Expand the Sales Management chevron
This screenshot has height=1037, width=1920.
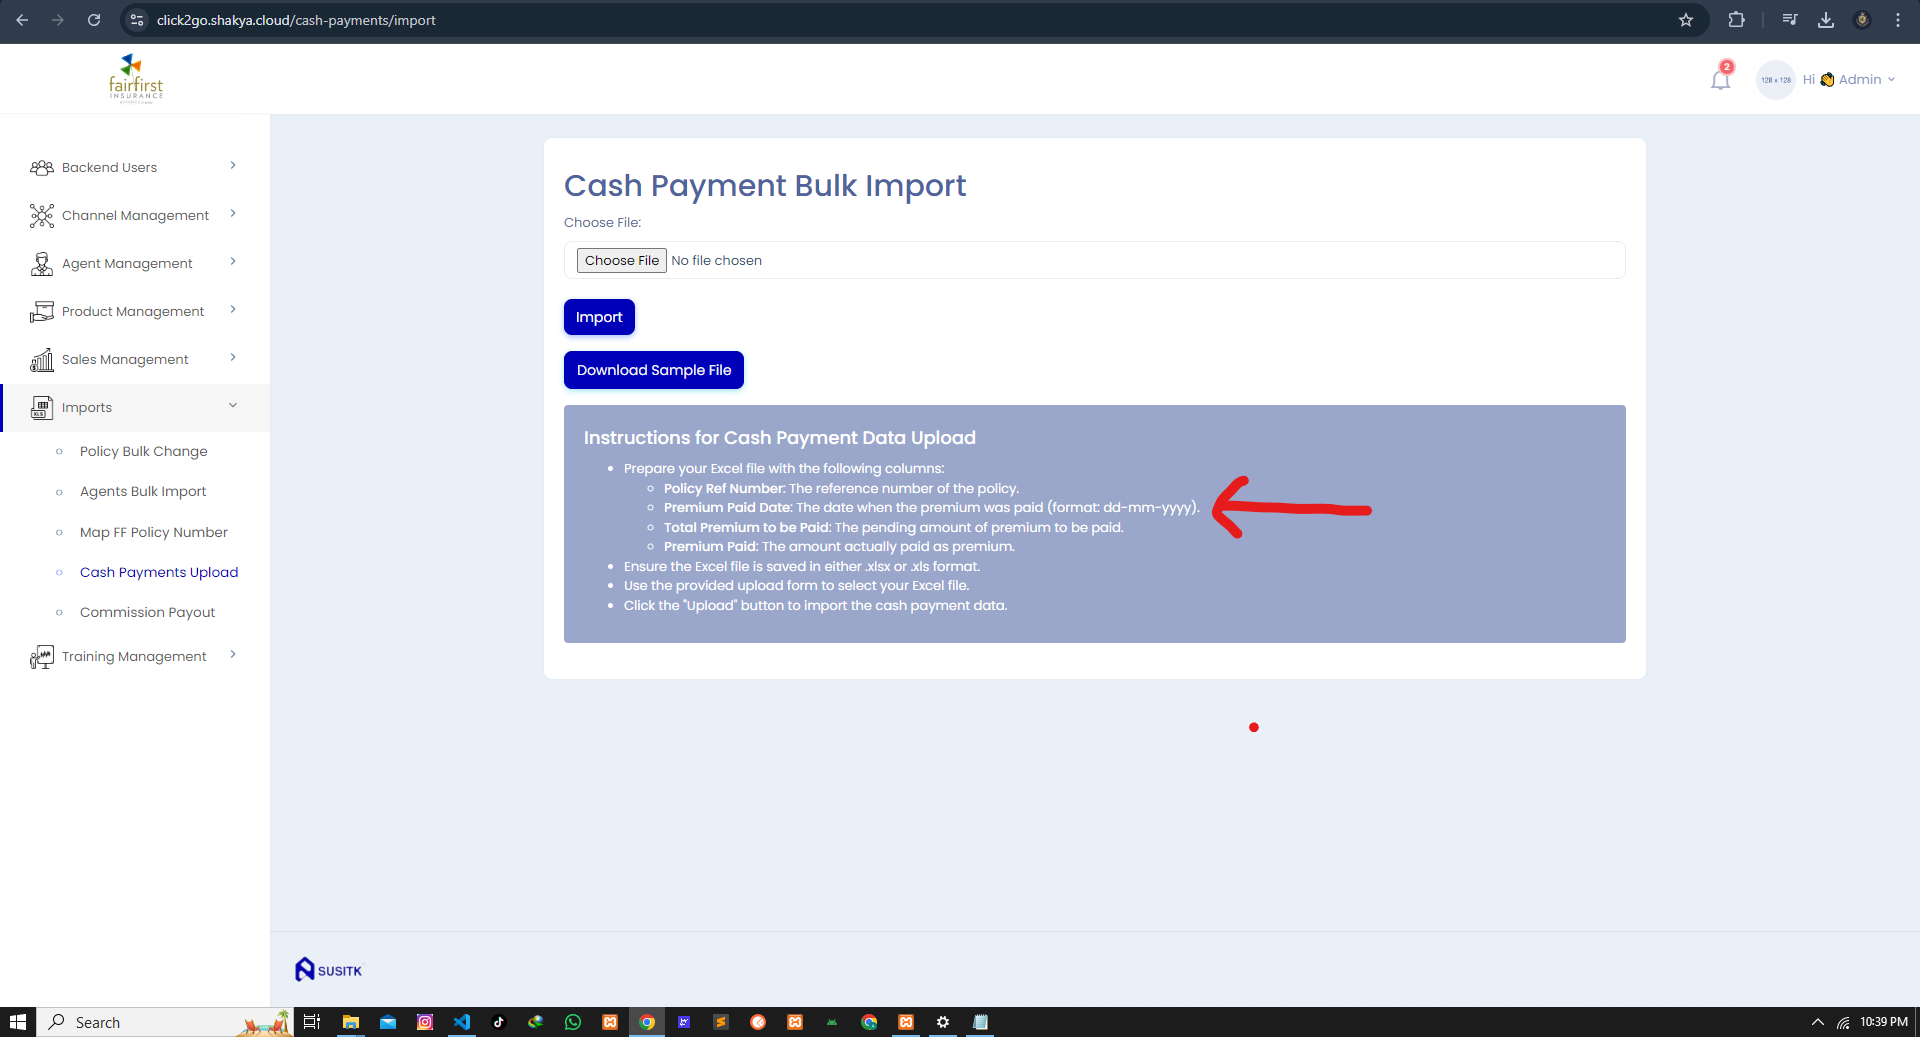pyautogui.click(x=233, y=358)
